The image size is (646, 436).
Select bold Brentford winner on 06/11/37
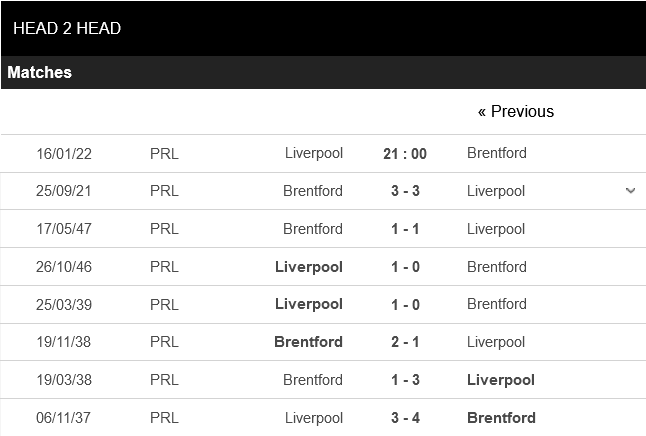(501, 418)
